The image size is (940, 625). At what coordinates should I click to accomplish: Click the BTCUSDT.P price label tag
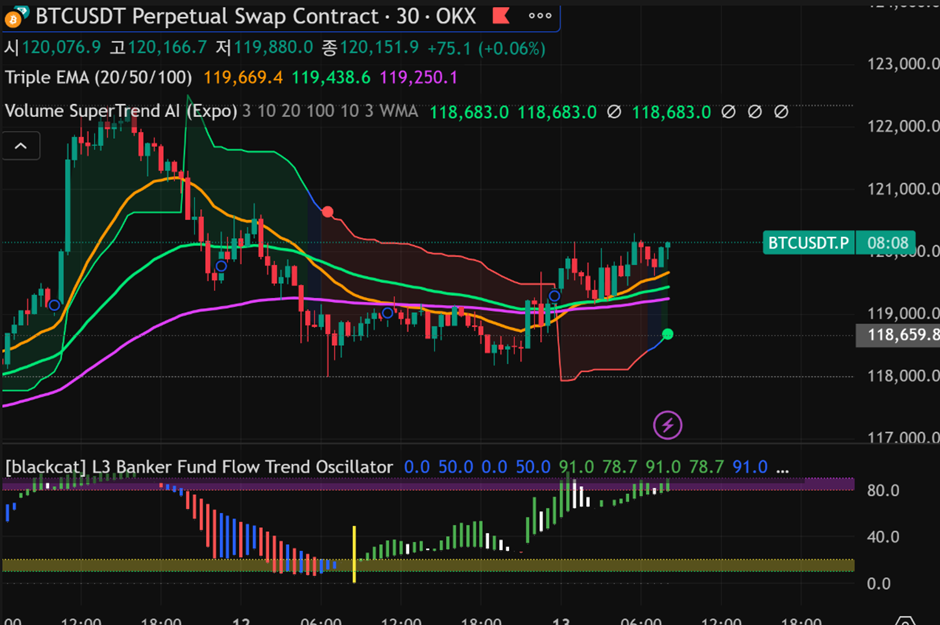click(809, 243)
